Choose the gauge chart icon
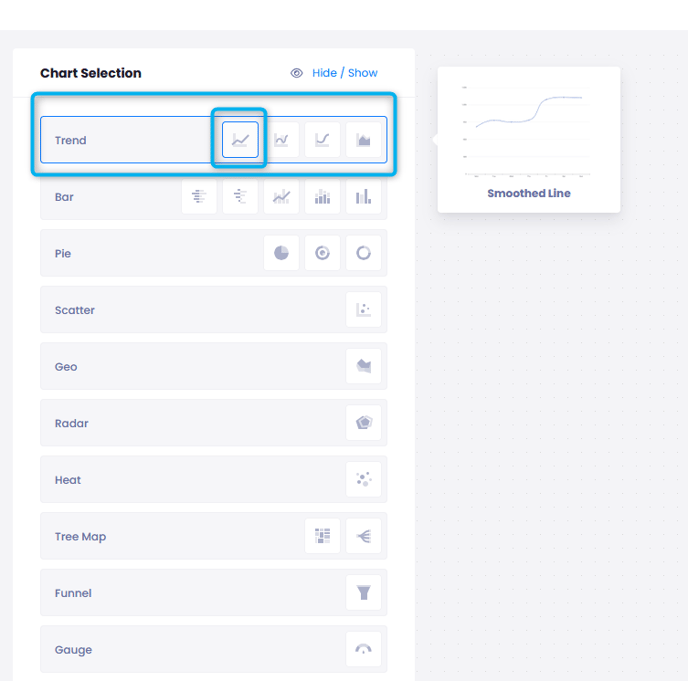 click(x=363, y=650)
